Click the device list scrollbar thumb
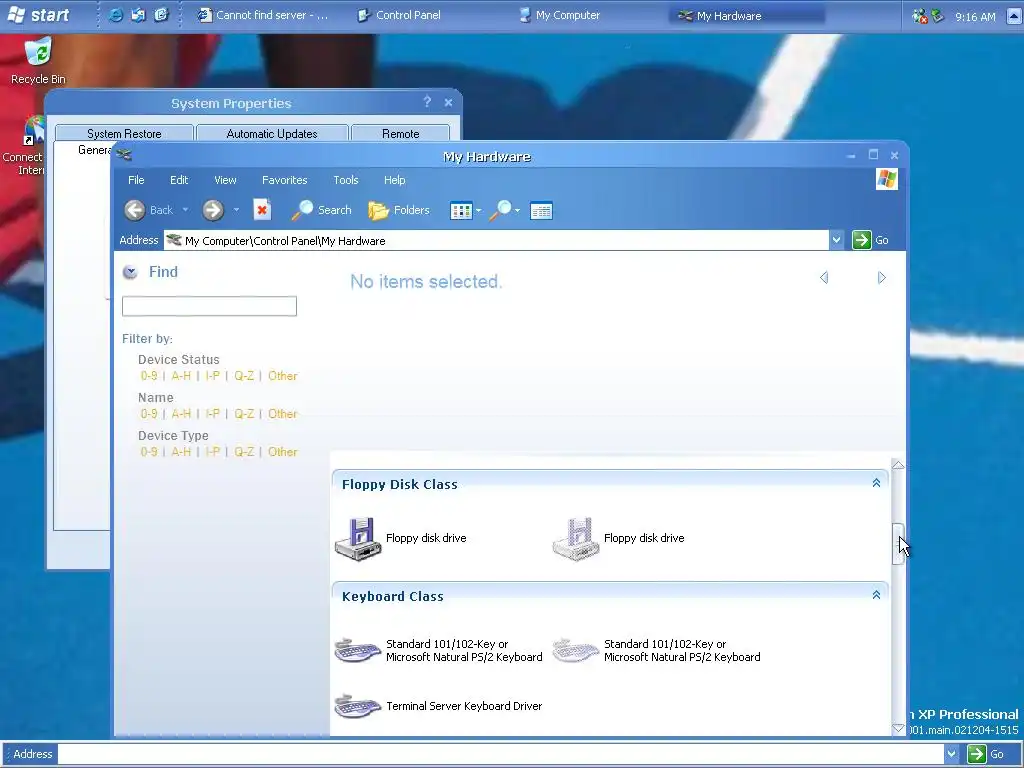 [899, 544]
